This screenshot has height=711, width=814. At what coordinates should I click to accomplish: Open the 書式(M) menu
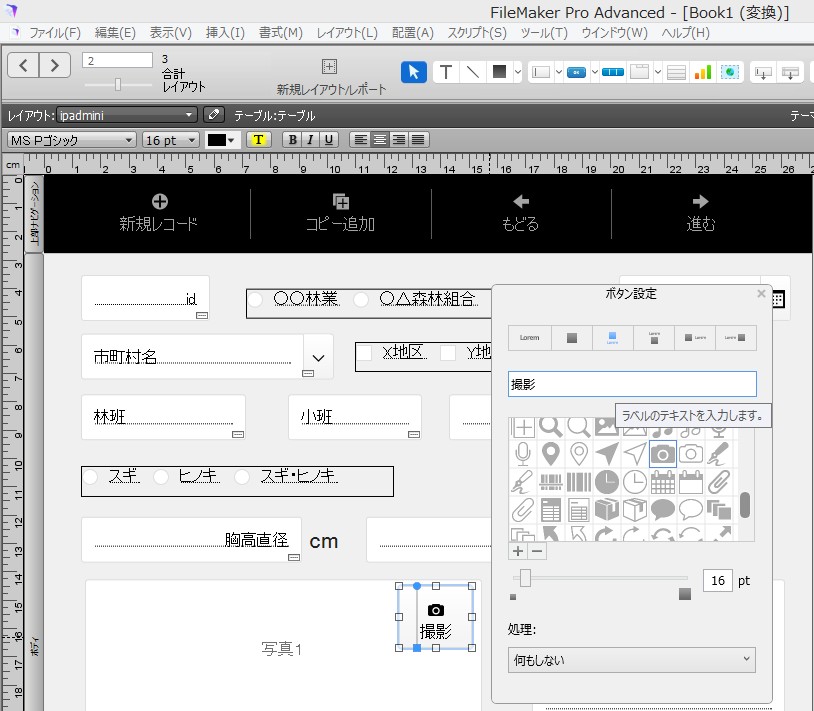point(281,33)
